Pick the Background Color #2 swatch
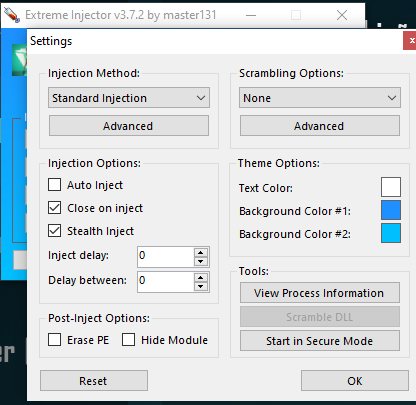The width and height of the screenshot is (416, 405). (391, 233)
